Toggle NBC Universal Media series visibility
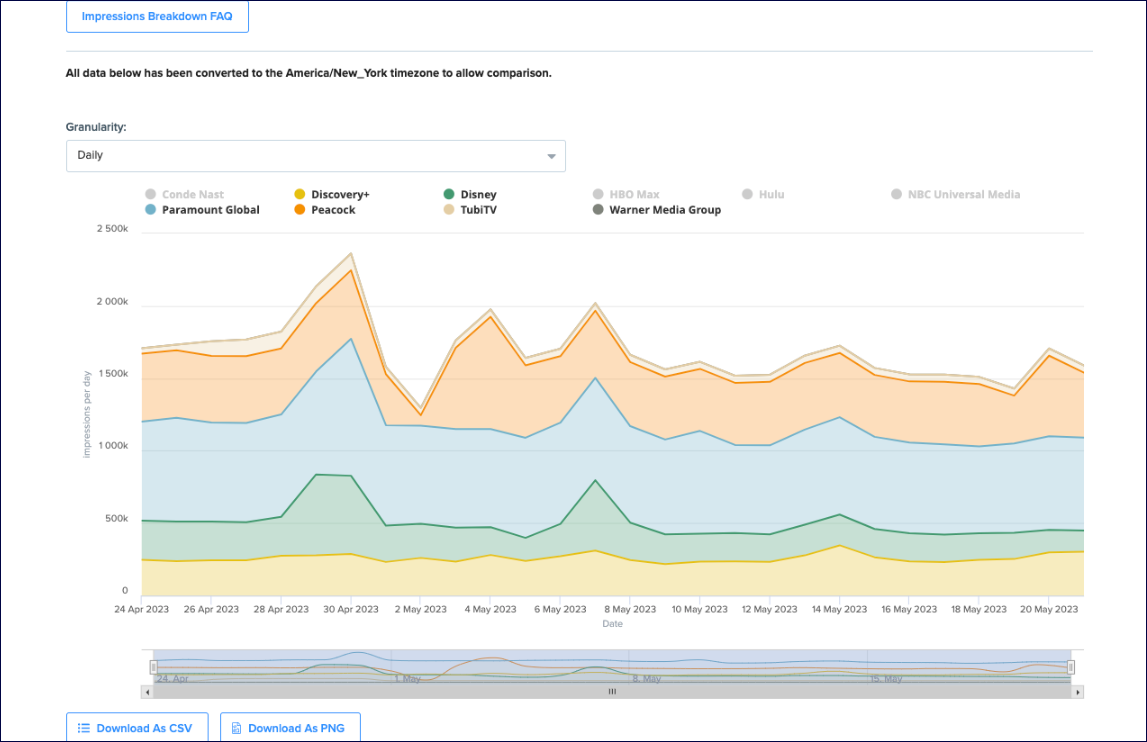 point(955,194)
